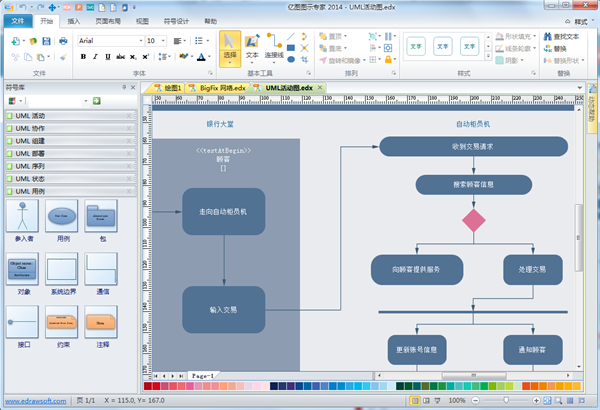Open the 插入 ribbon tab
Screen dimensions: 600x410
point(75,20)
